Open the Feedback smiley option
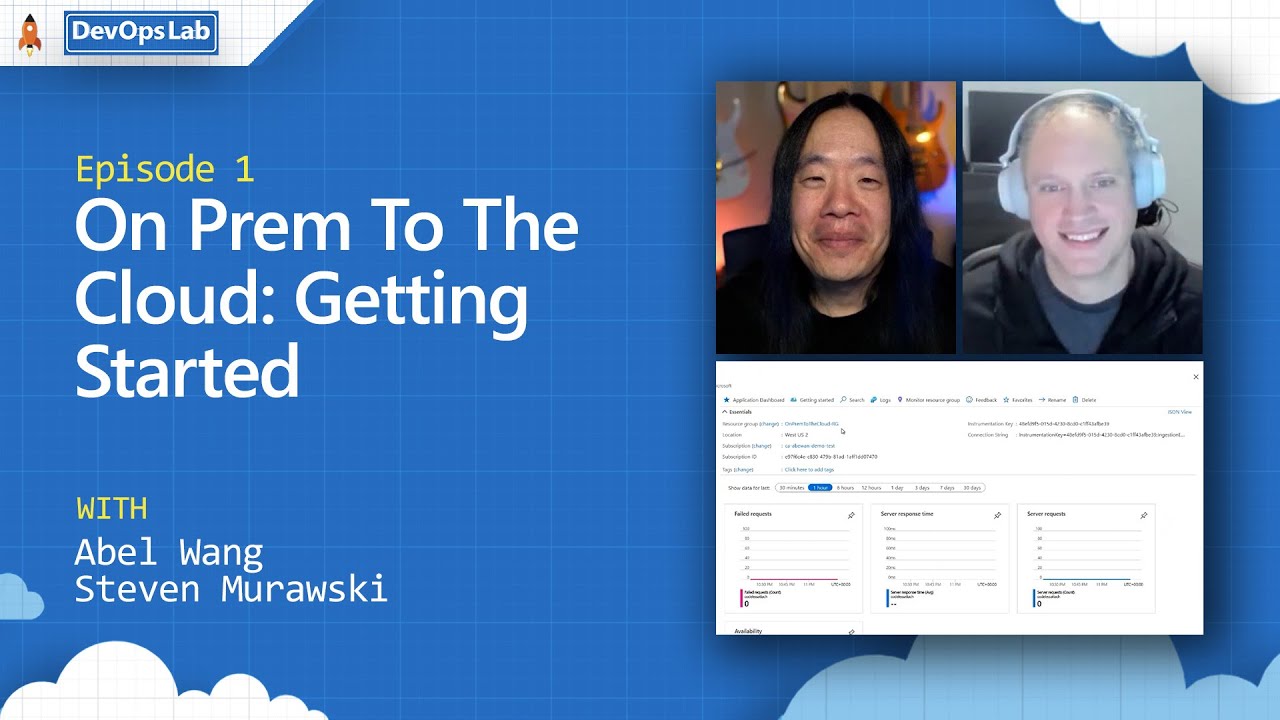1280x720 pixels. click(x=982, y=400)
